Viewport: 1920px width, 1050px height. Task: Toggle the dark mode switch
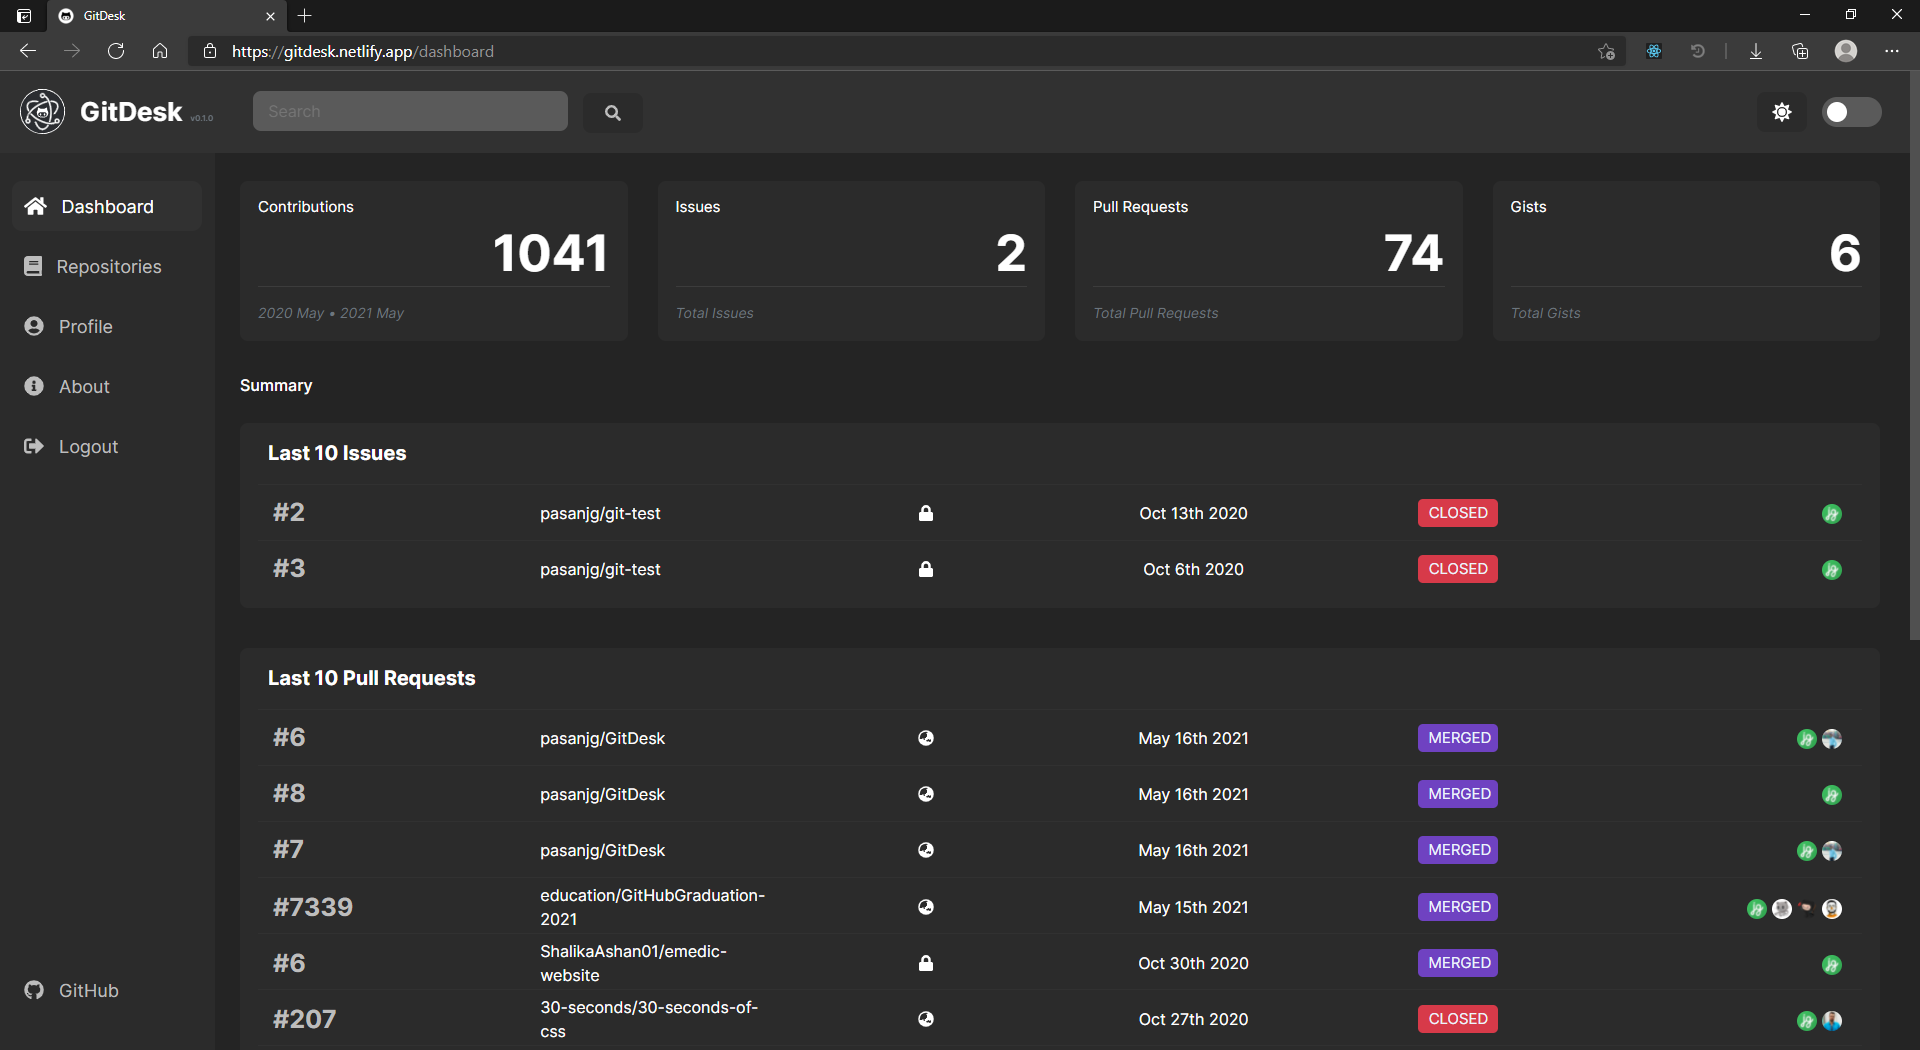(1851, 112)
